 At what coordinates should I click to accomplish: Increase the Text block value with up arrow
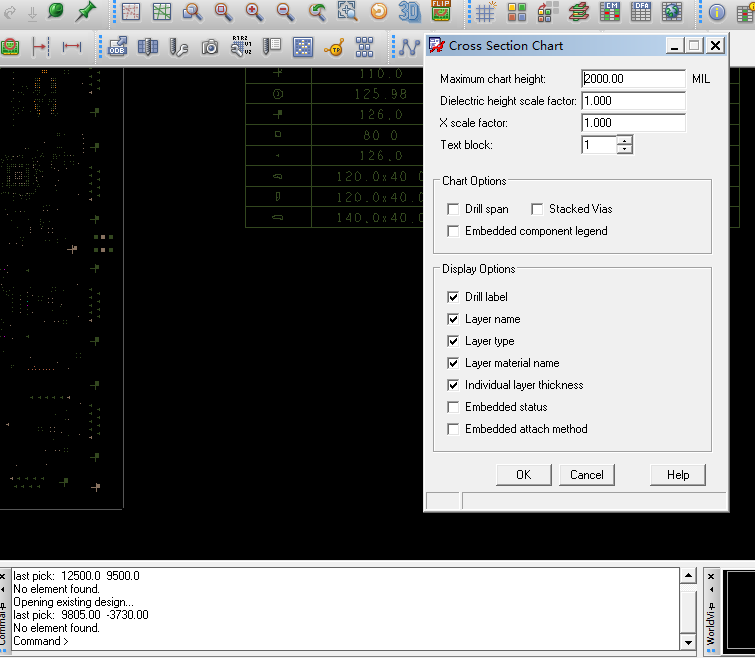[625, 141]
